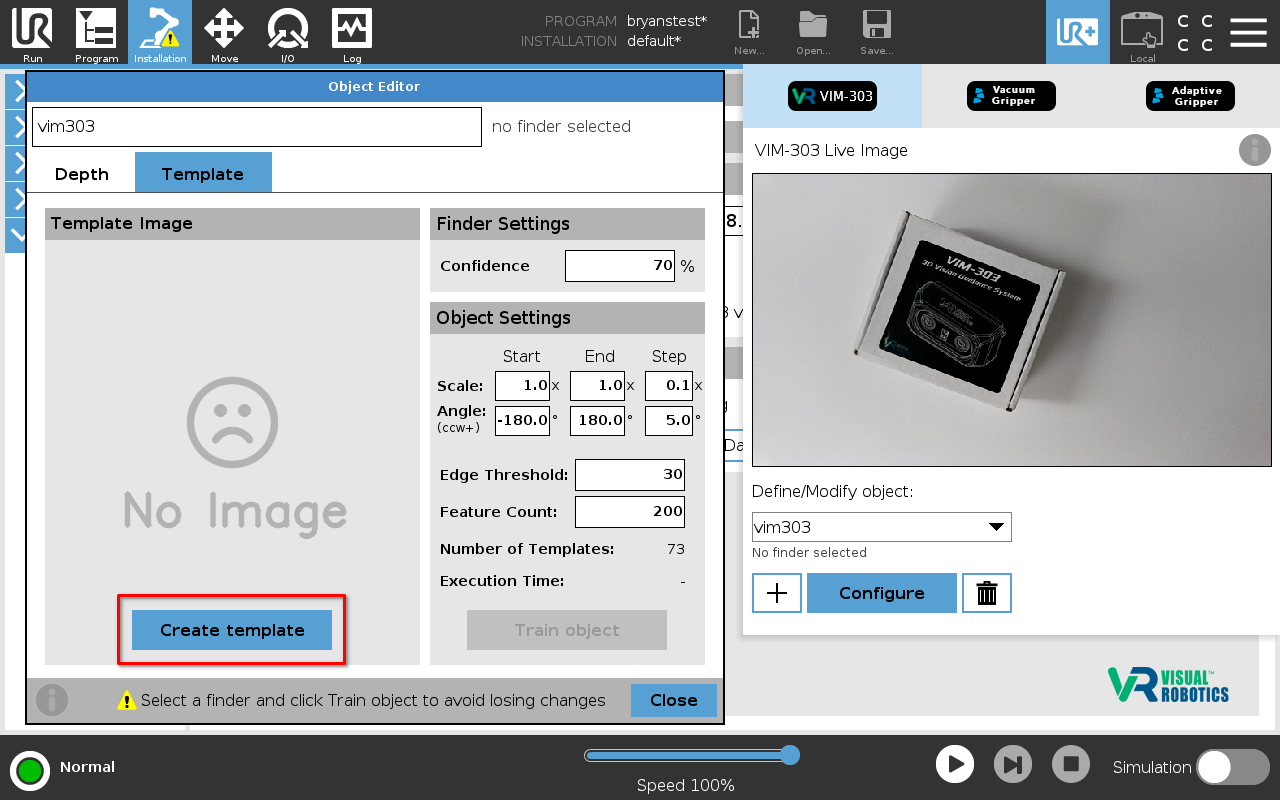
Task: Click the Feature Count field
Action: pos(630,512)
